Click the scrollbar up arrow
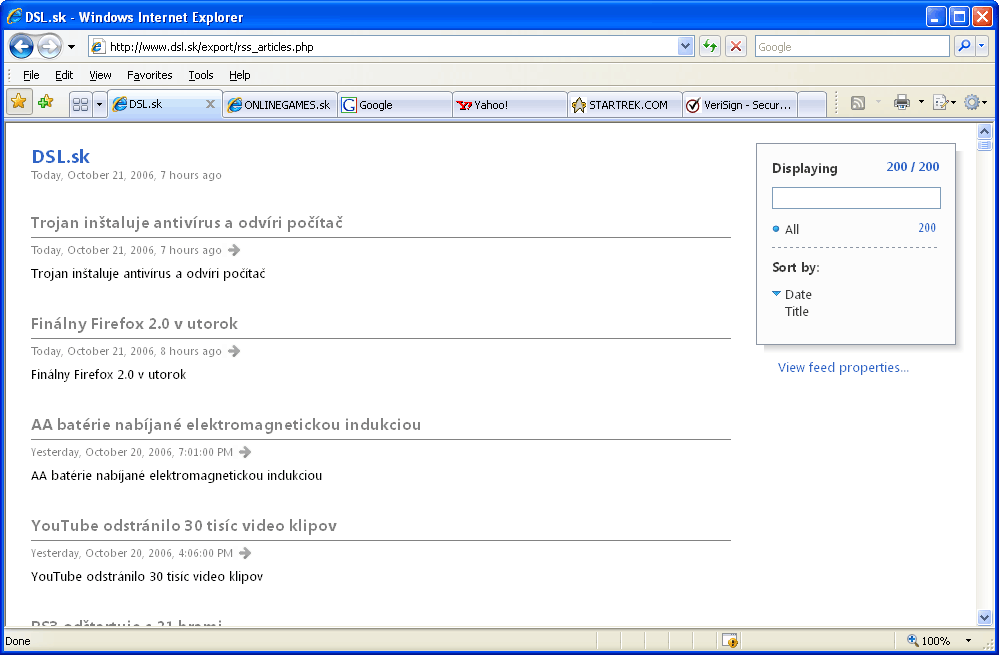Image resolution: width=999 pixels, height=655 pixels. 984,131
